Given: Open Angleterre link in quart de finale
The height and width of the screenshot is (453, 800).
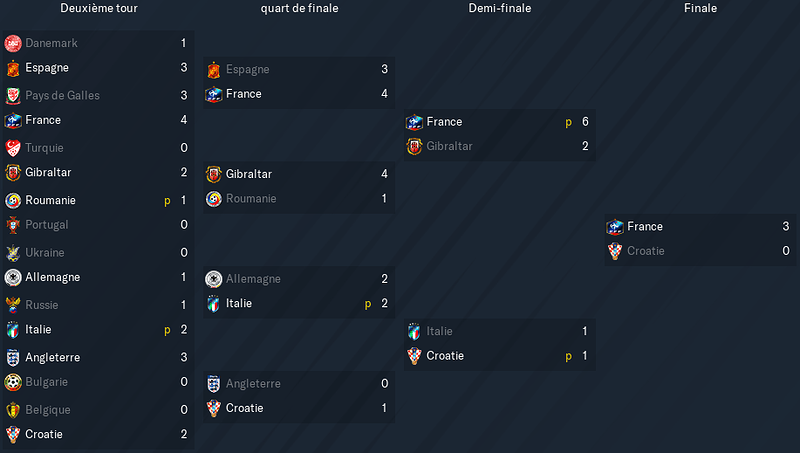Looking at the screenshot, I should (x=253, y=384).
